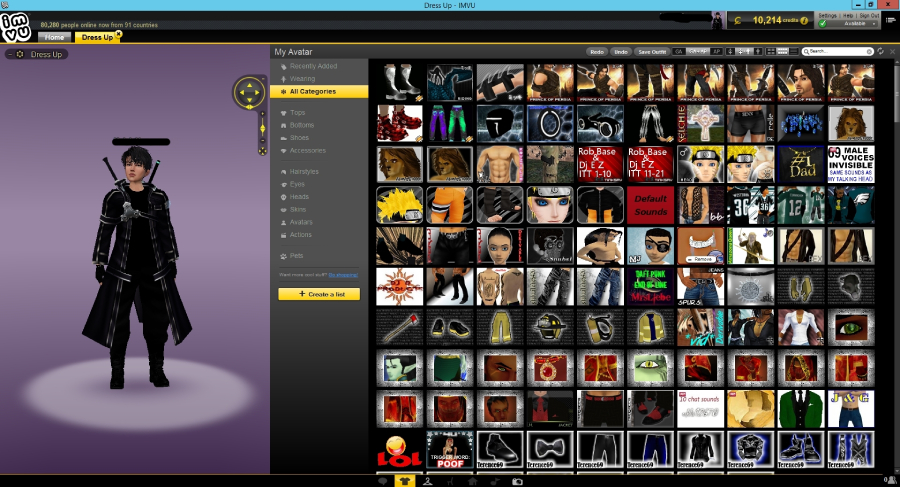Select the Daft Punk End of Line item
Screen dimensions: 900x487
(650, 287)
